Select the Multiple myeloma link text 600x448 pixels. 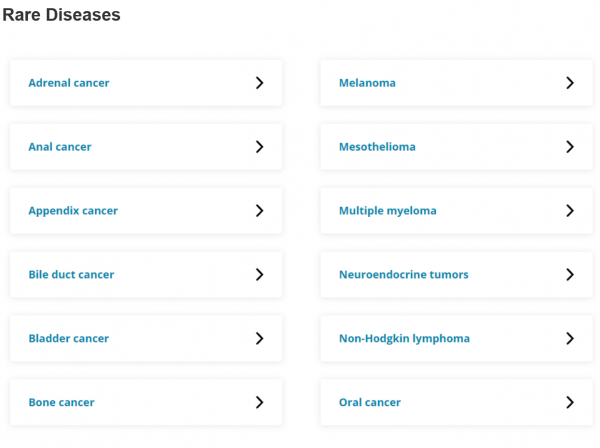pos(388,211)
